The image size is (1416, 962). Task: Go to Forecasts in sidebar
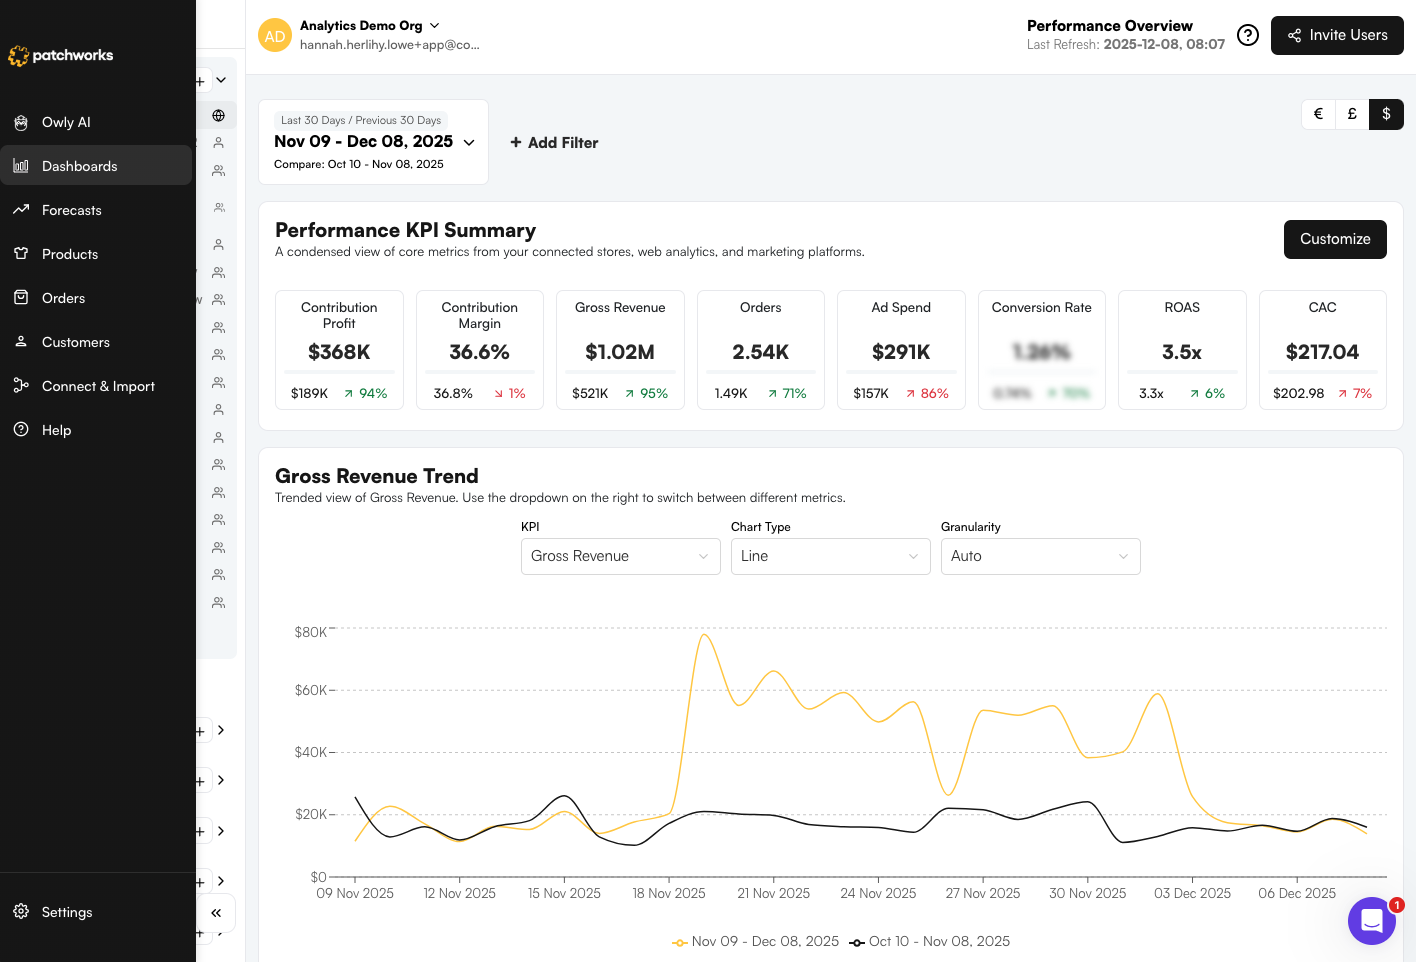72,210
